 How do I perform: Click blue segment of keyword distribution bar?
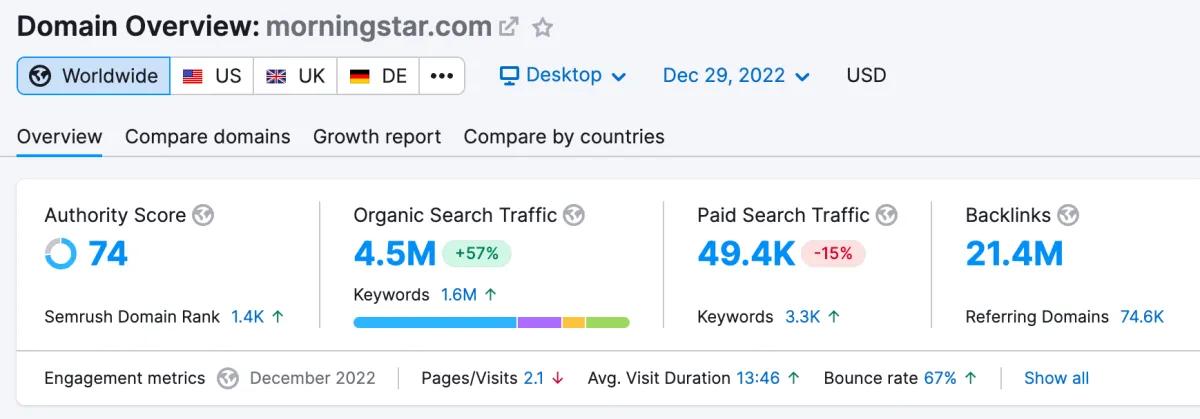click(435, 323)
